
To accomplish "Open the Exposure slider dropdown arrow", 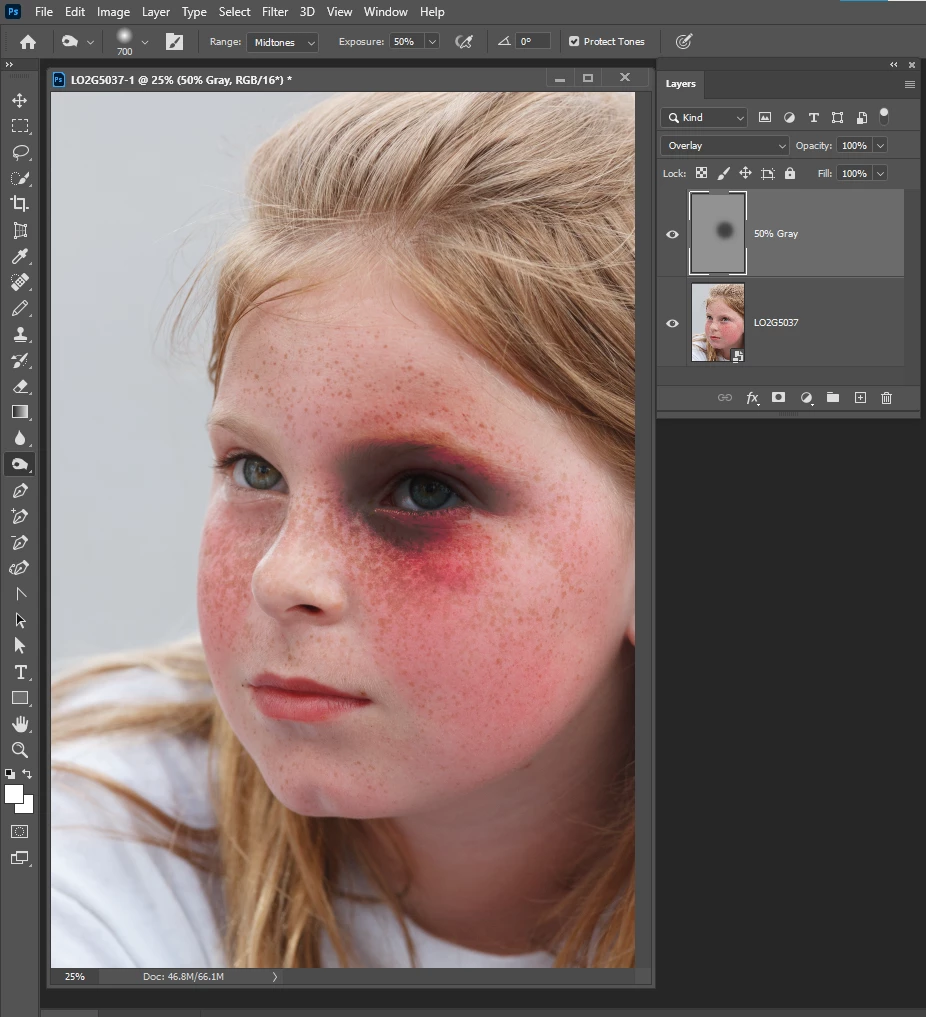I will tap(433, 42).
